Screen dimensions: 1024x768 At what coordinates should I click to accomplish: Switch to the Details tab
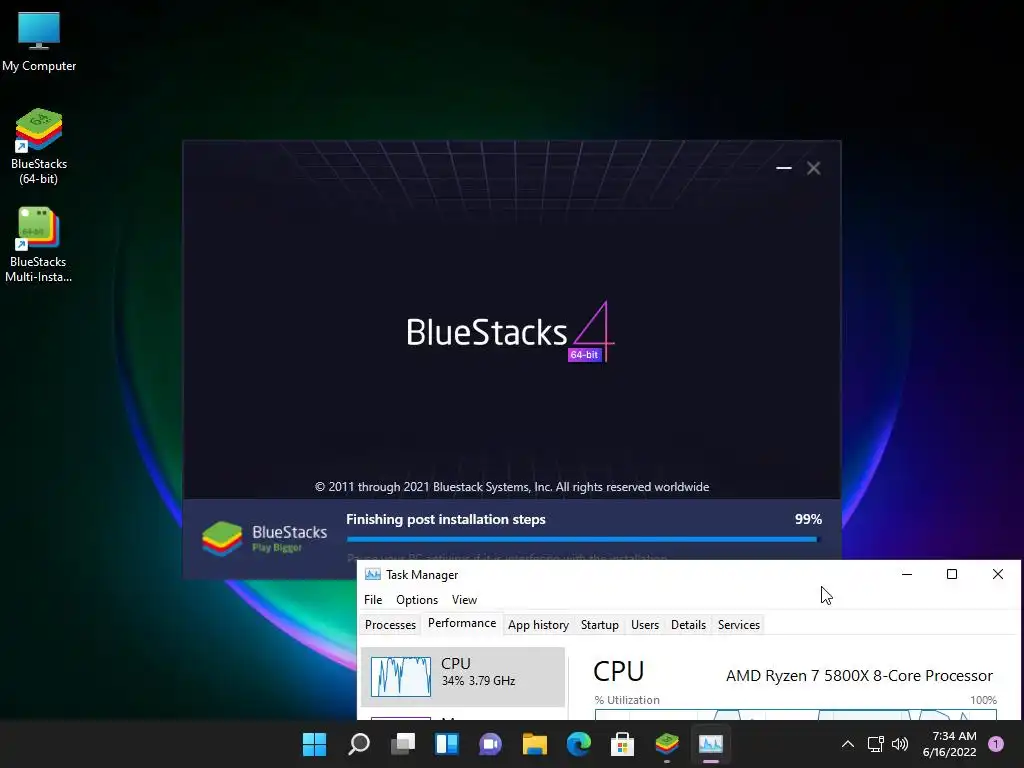click(x=688, y=625)
